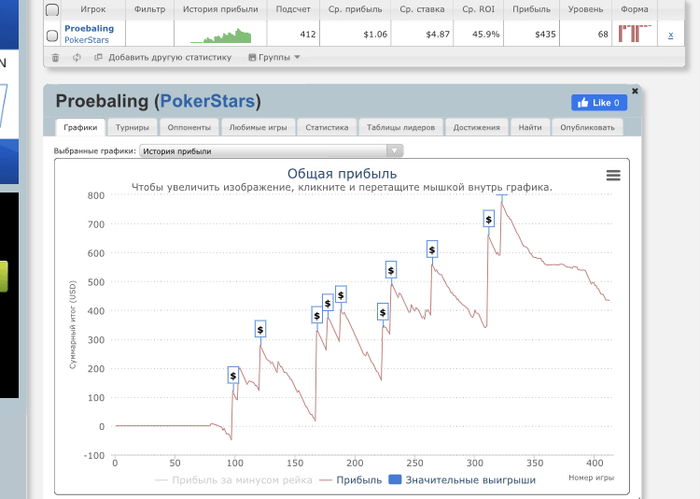Expand the 'Группы' dropdown menu
Screen dimensions: 700x499
274,57
